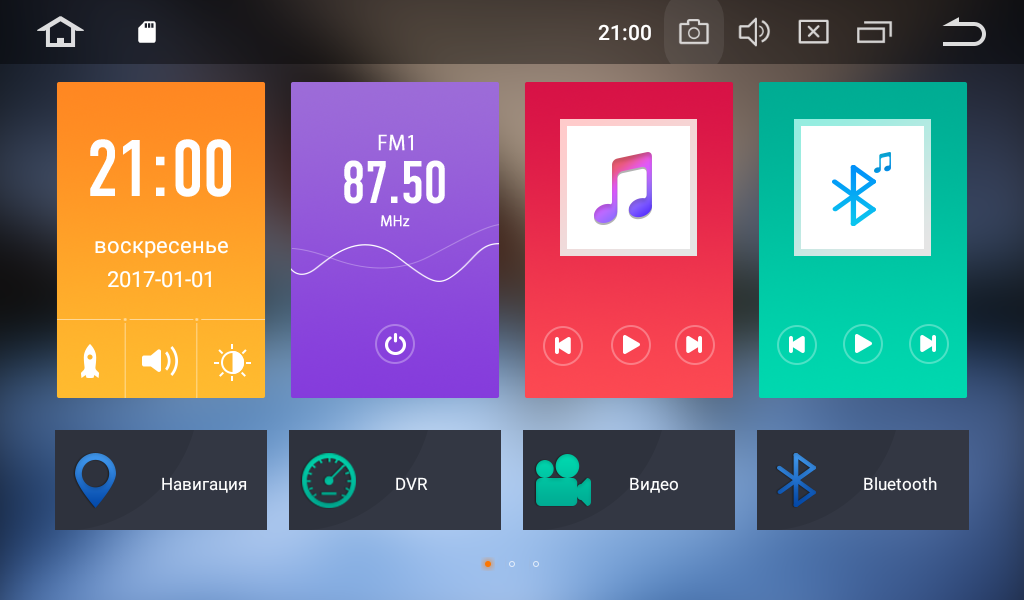Click the video camera icon
1024x600 pixels.
click(563, 481)
